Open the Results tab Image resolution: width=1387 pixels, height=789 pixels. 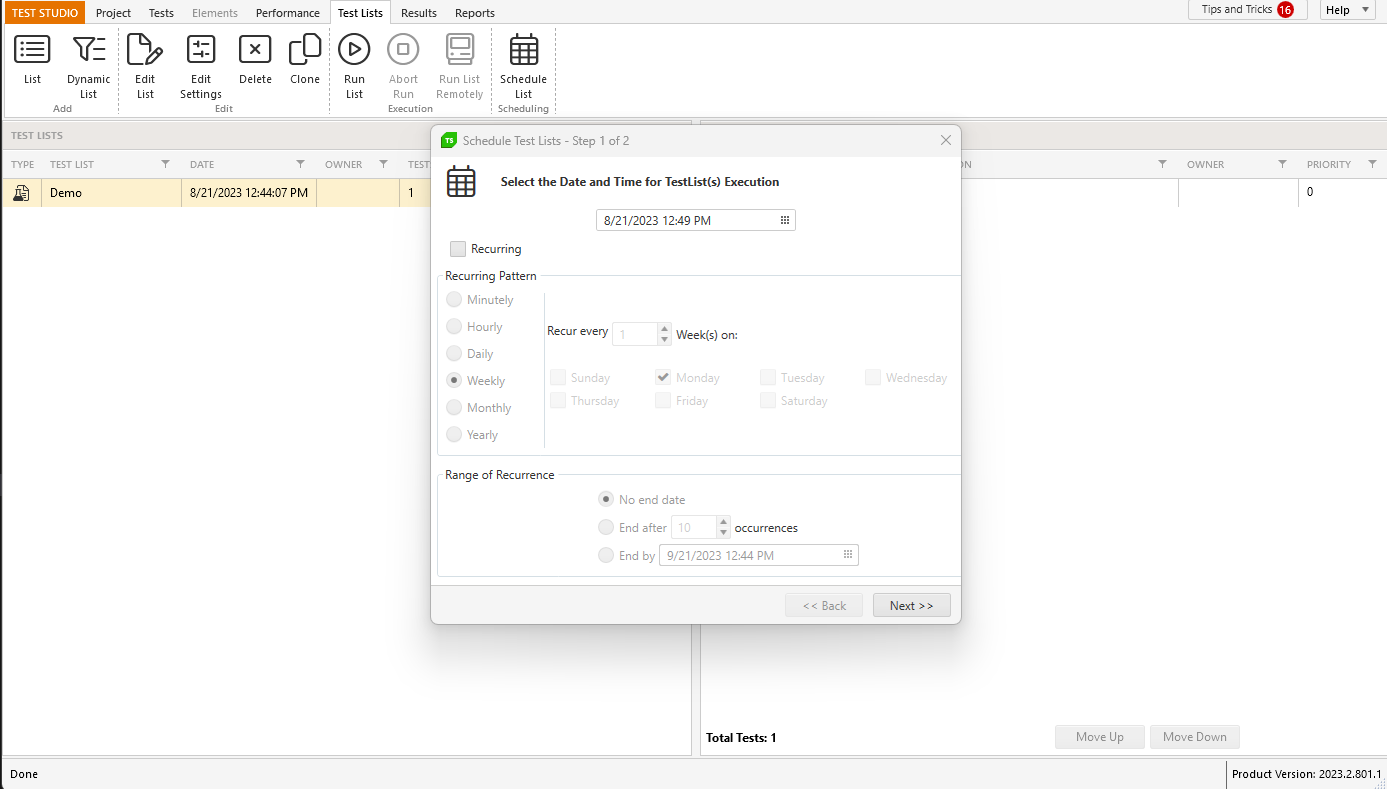(x=419, y=13)
